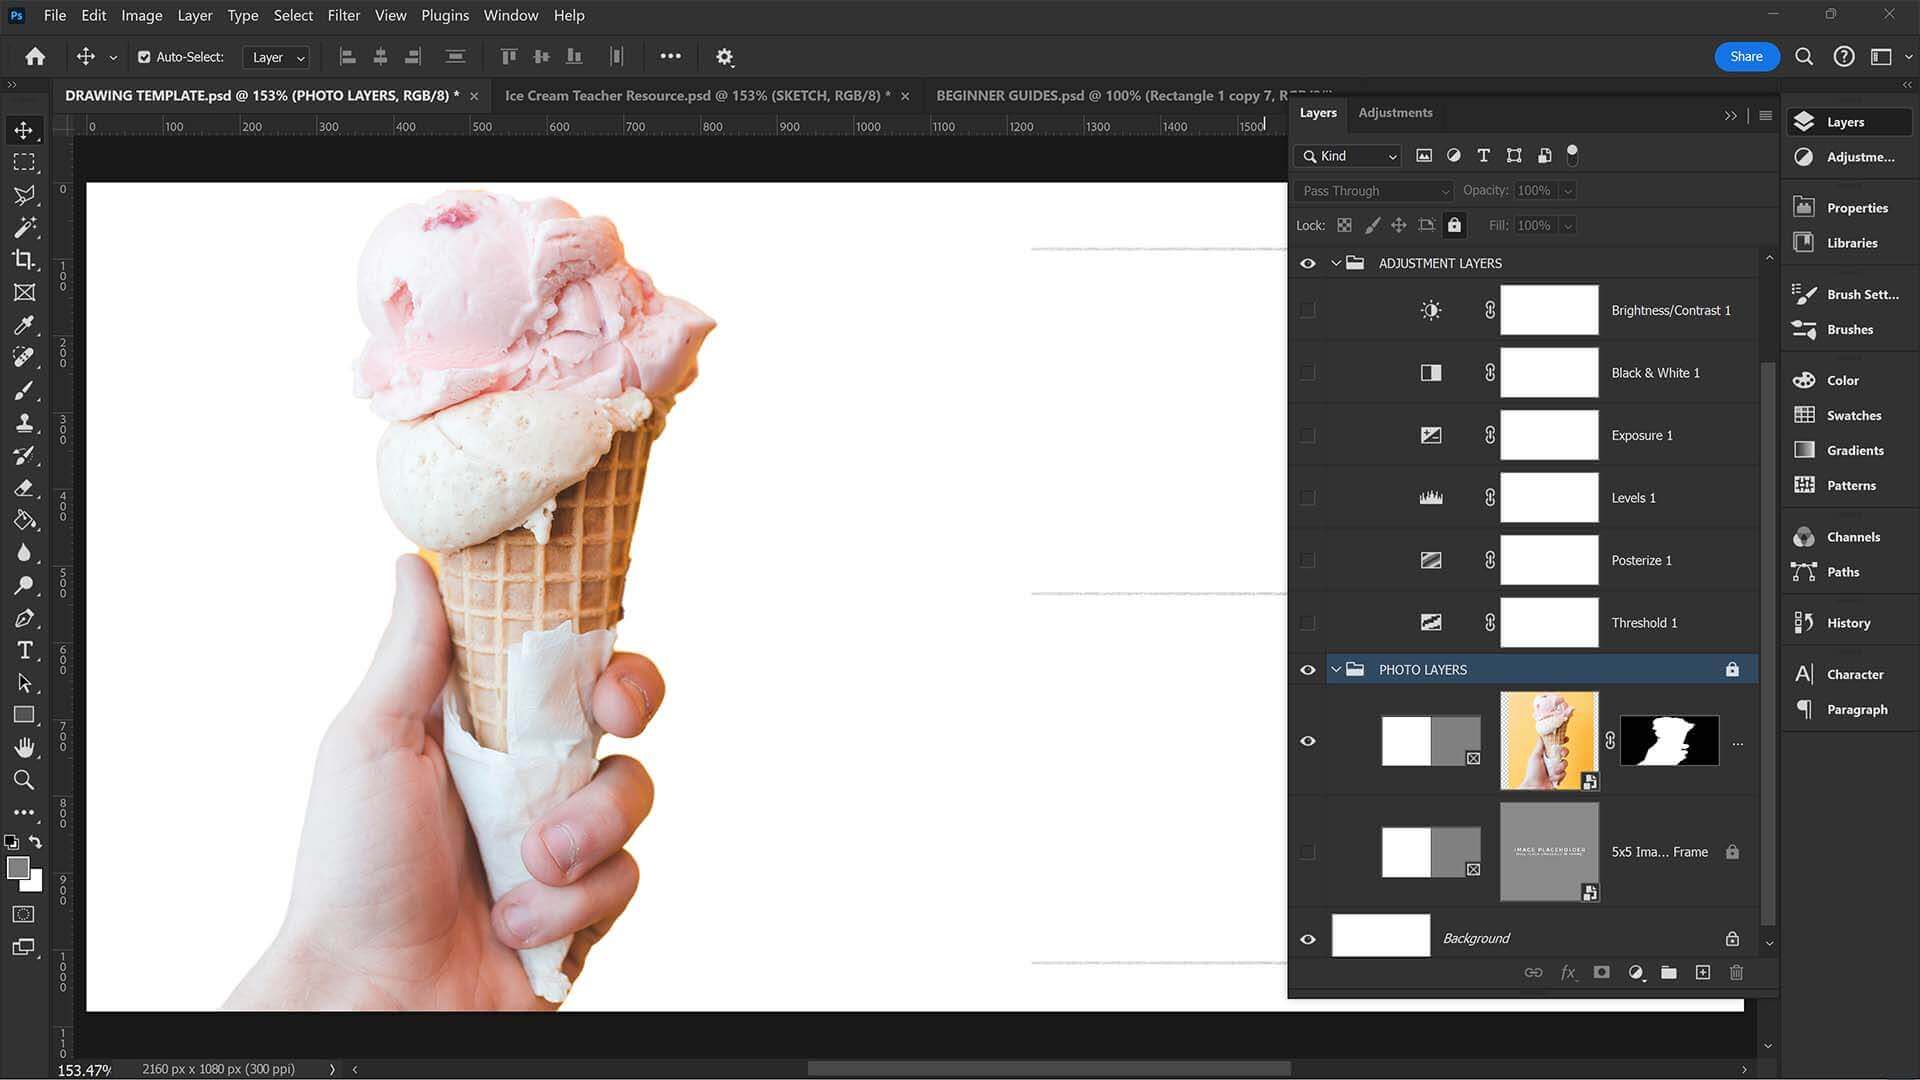Select the Brush tool
The width and height of the screenshot is (1920, 1080).
(24, 390)
